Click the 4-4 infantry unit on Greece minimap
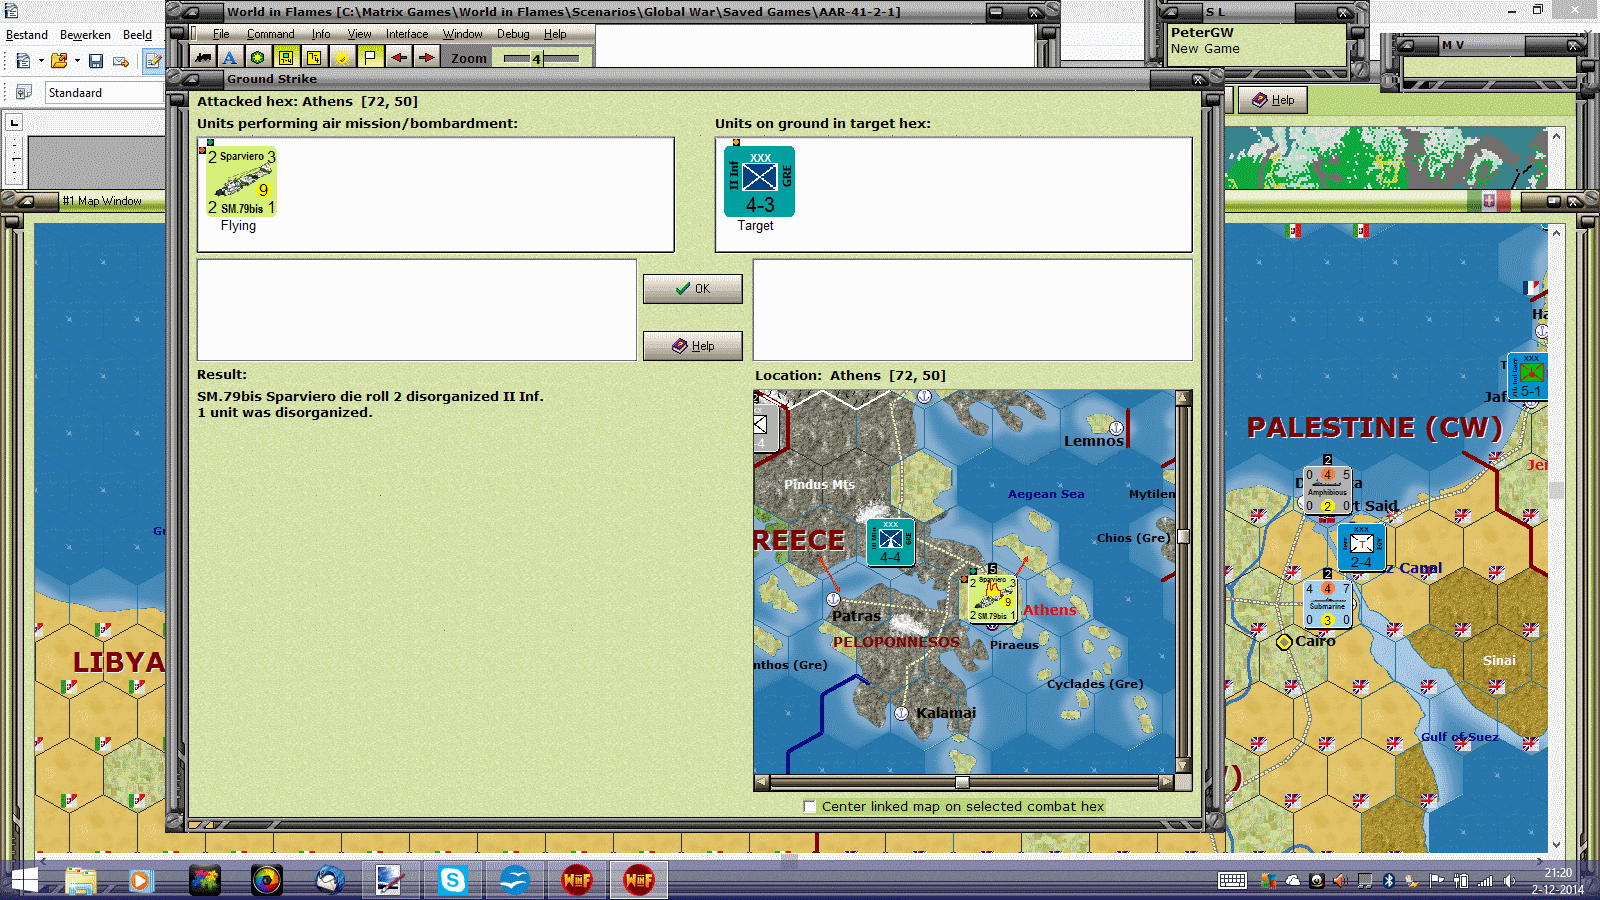 pyautogui.click(x=890, y=542)
